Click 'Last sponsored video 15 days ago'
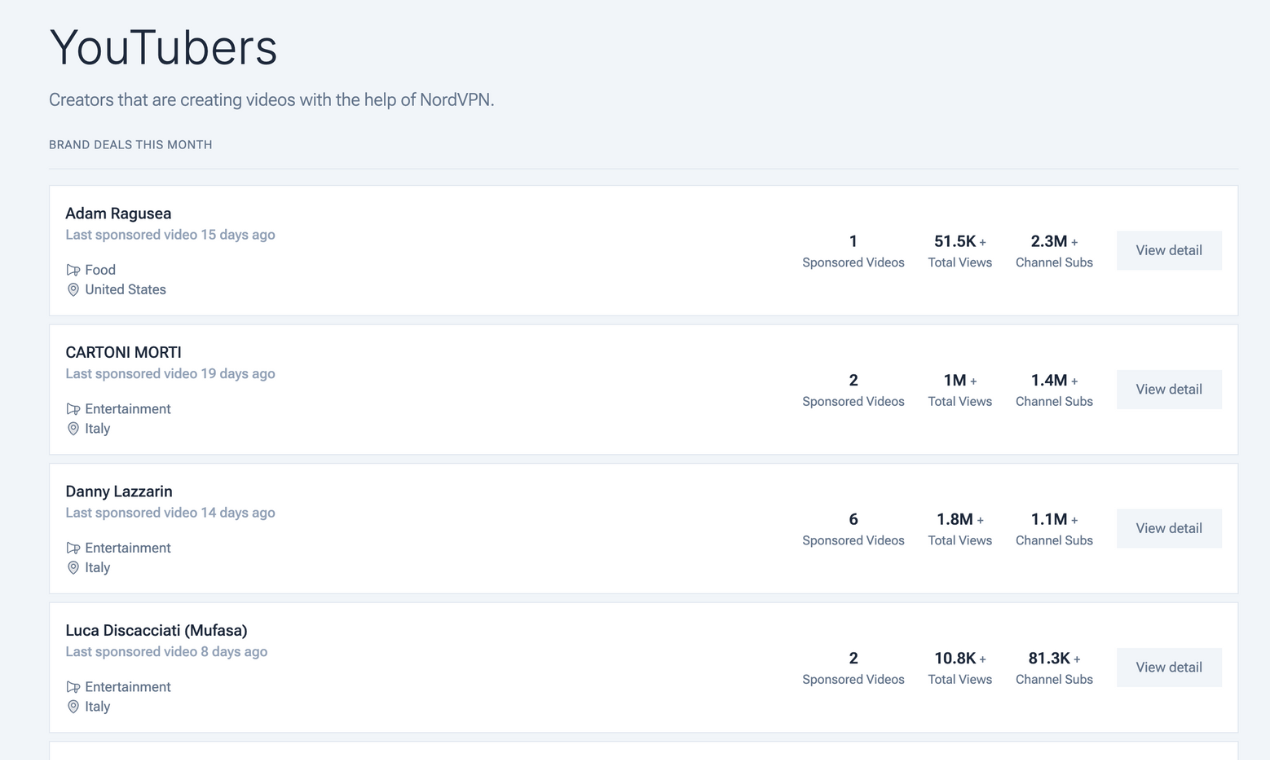Screen dimensions: 1270x760 [x=170, y=235]
